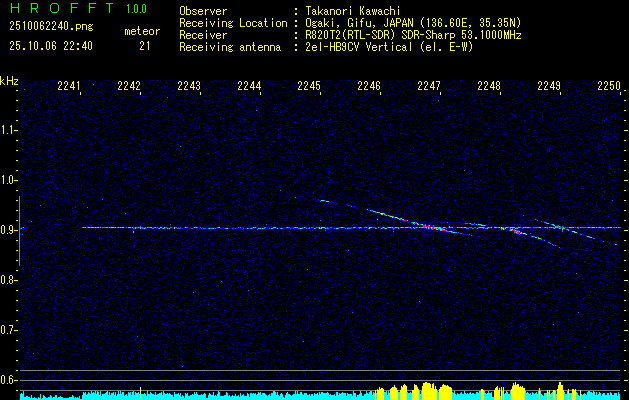Click the yellow signal peaks below 2247
Image resolution: width=629 pixels, height=400 pixels.
pyautogui.click(x=428, y=390)
